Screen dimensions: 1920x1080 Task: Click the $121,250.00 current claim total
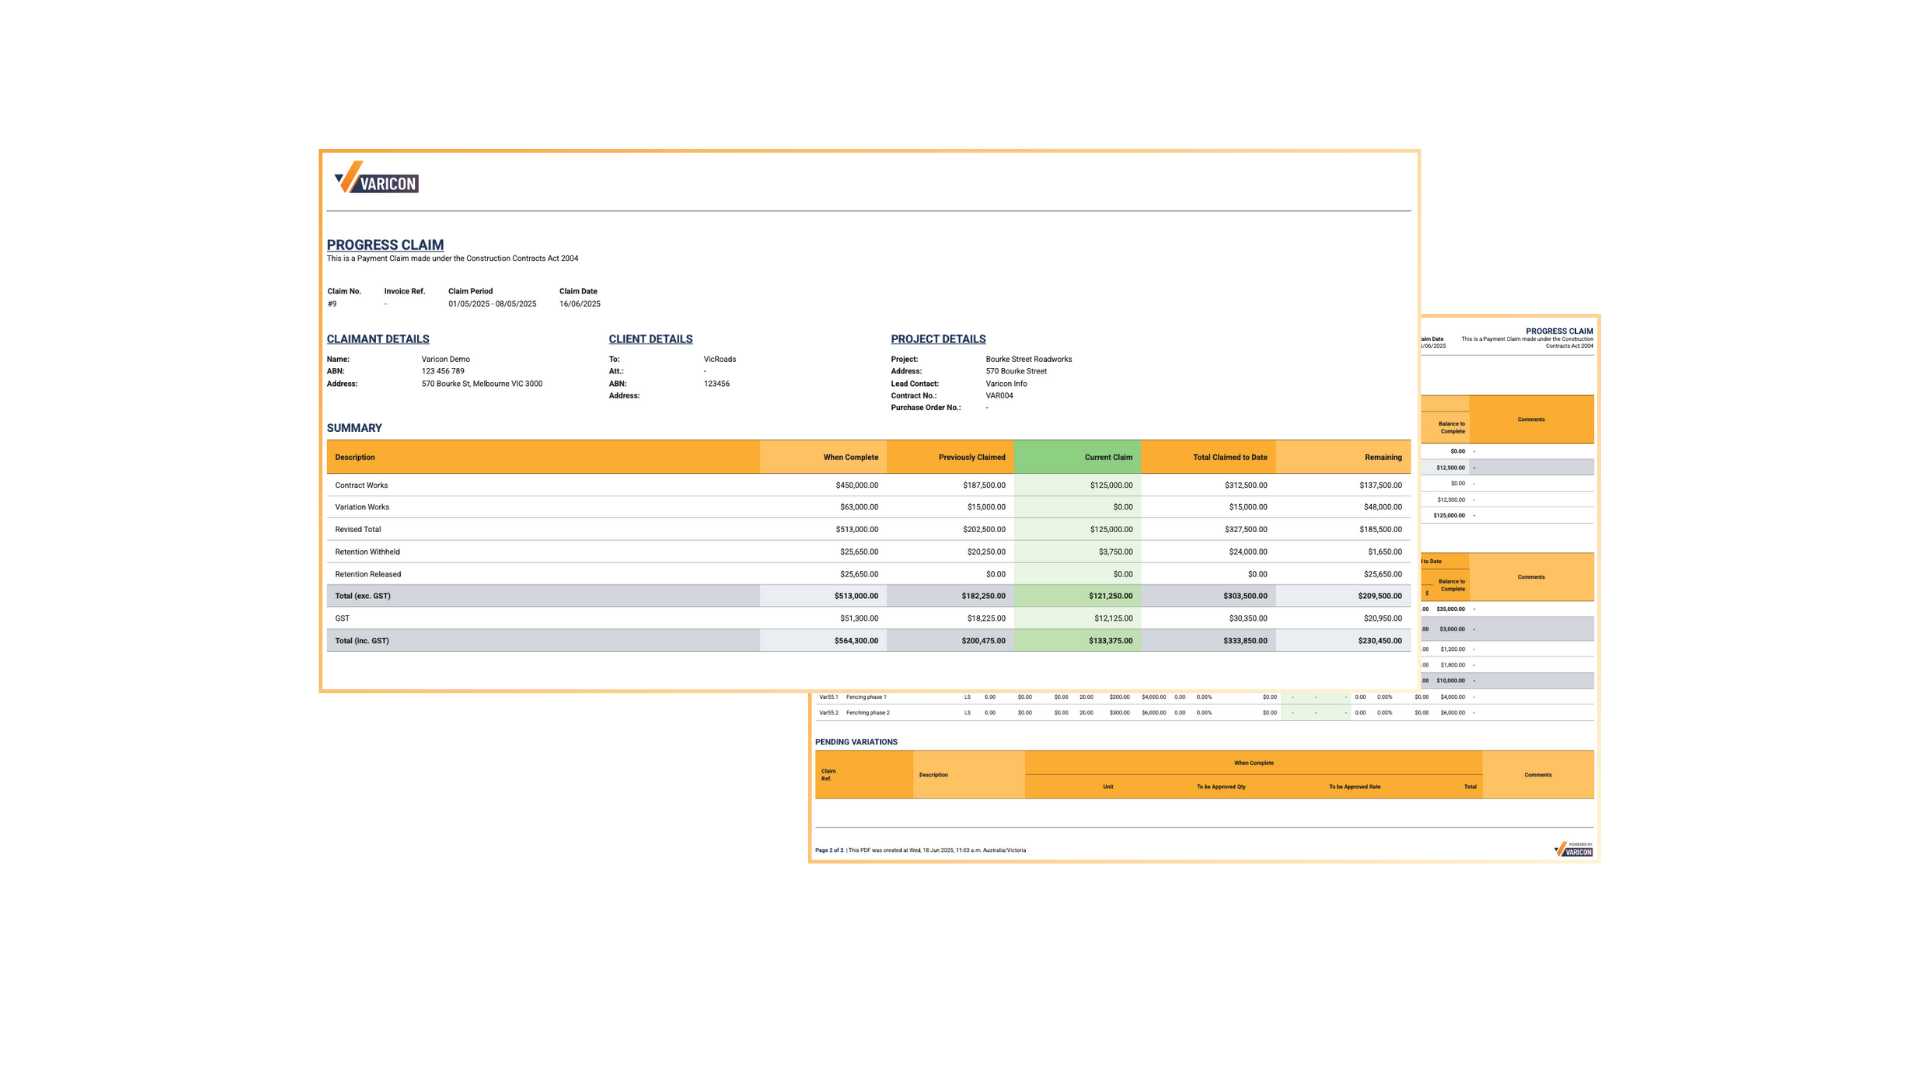1111,596
